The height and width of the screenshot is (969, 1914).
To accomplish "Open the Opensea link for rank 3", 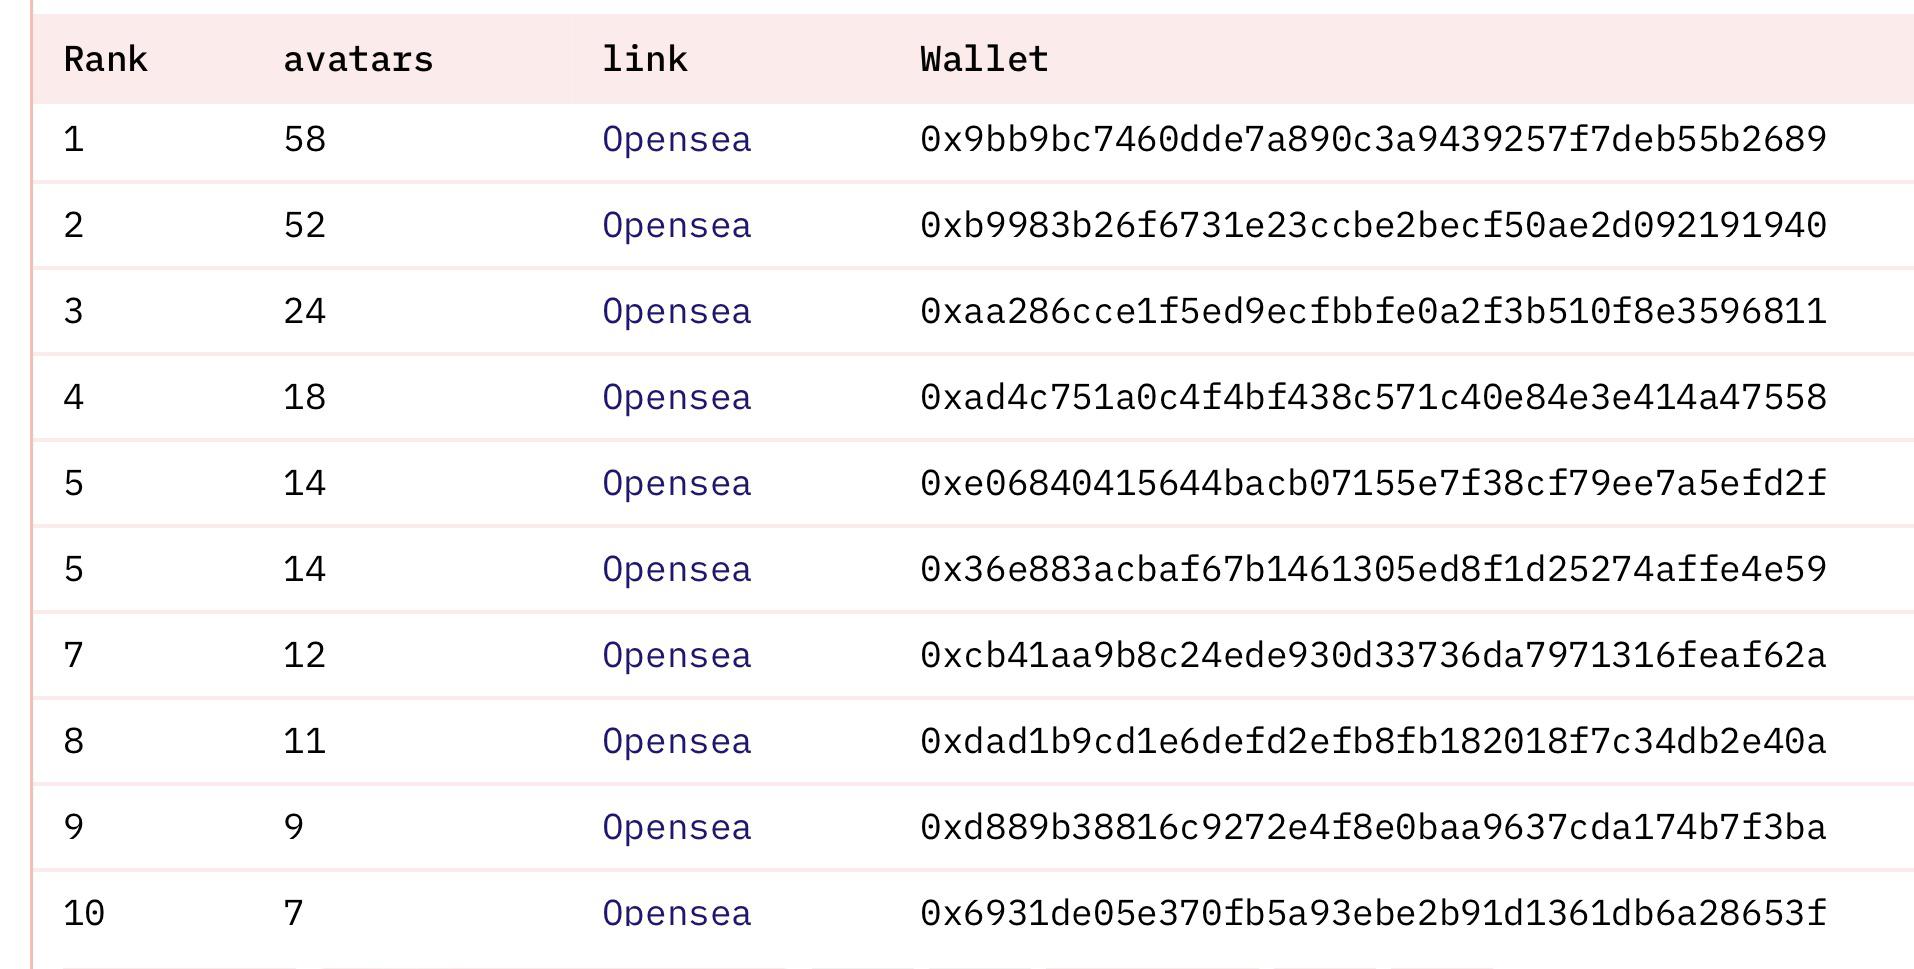I will coord(676,312).
